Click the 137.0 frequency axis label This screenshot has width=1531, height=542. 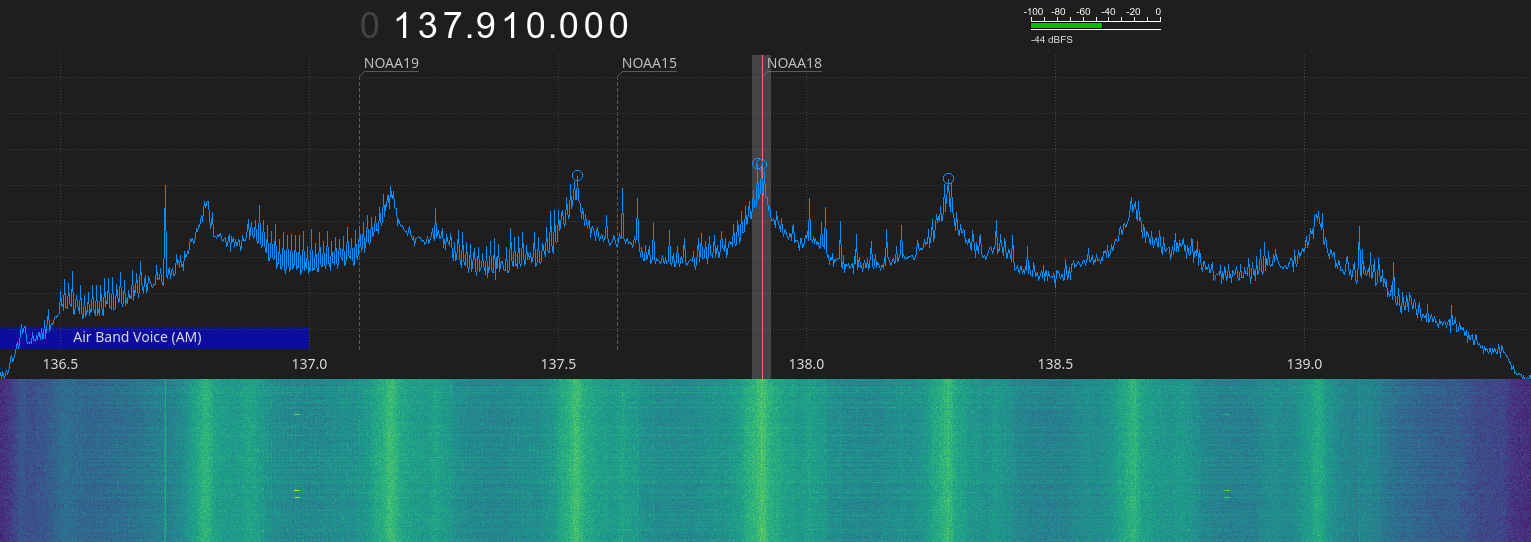pyautogui.click(x=310, y=364)
